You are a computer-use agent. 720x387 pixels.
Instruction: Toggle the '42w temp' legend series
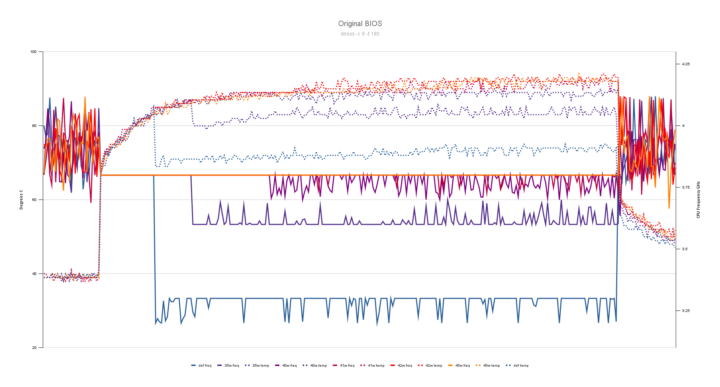click(x=430, y=365)
